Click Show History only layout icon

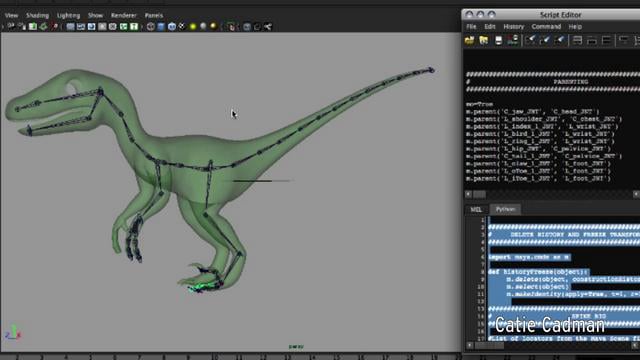point(577,40)
